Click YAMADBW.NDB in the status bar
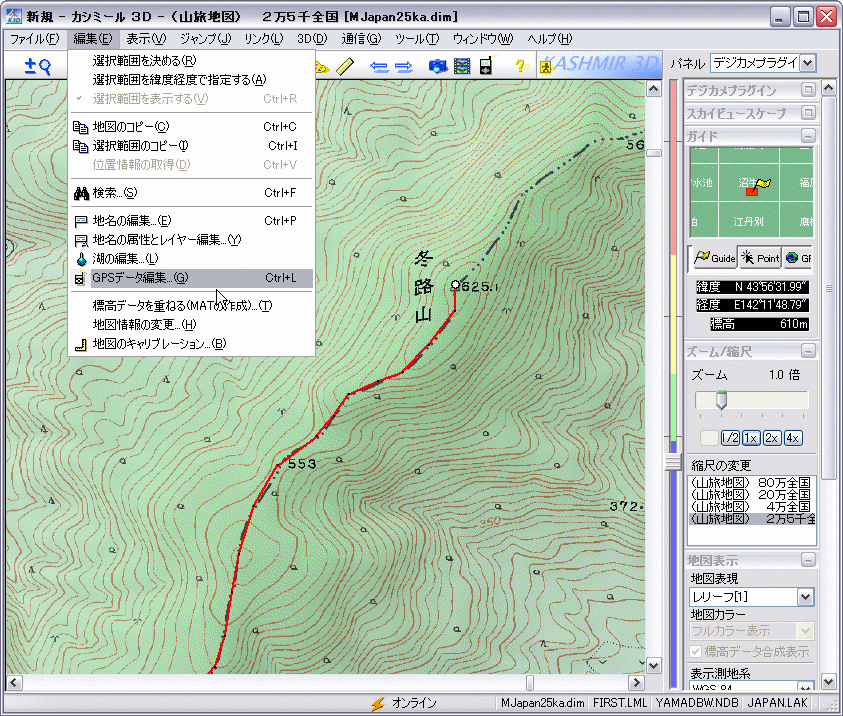This screenshot has height=716, width=843. click(x=696, y=703)
